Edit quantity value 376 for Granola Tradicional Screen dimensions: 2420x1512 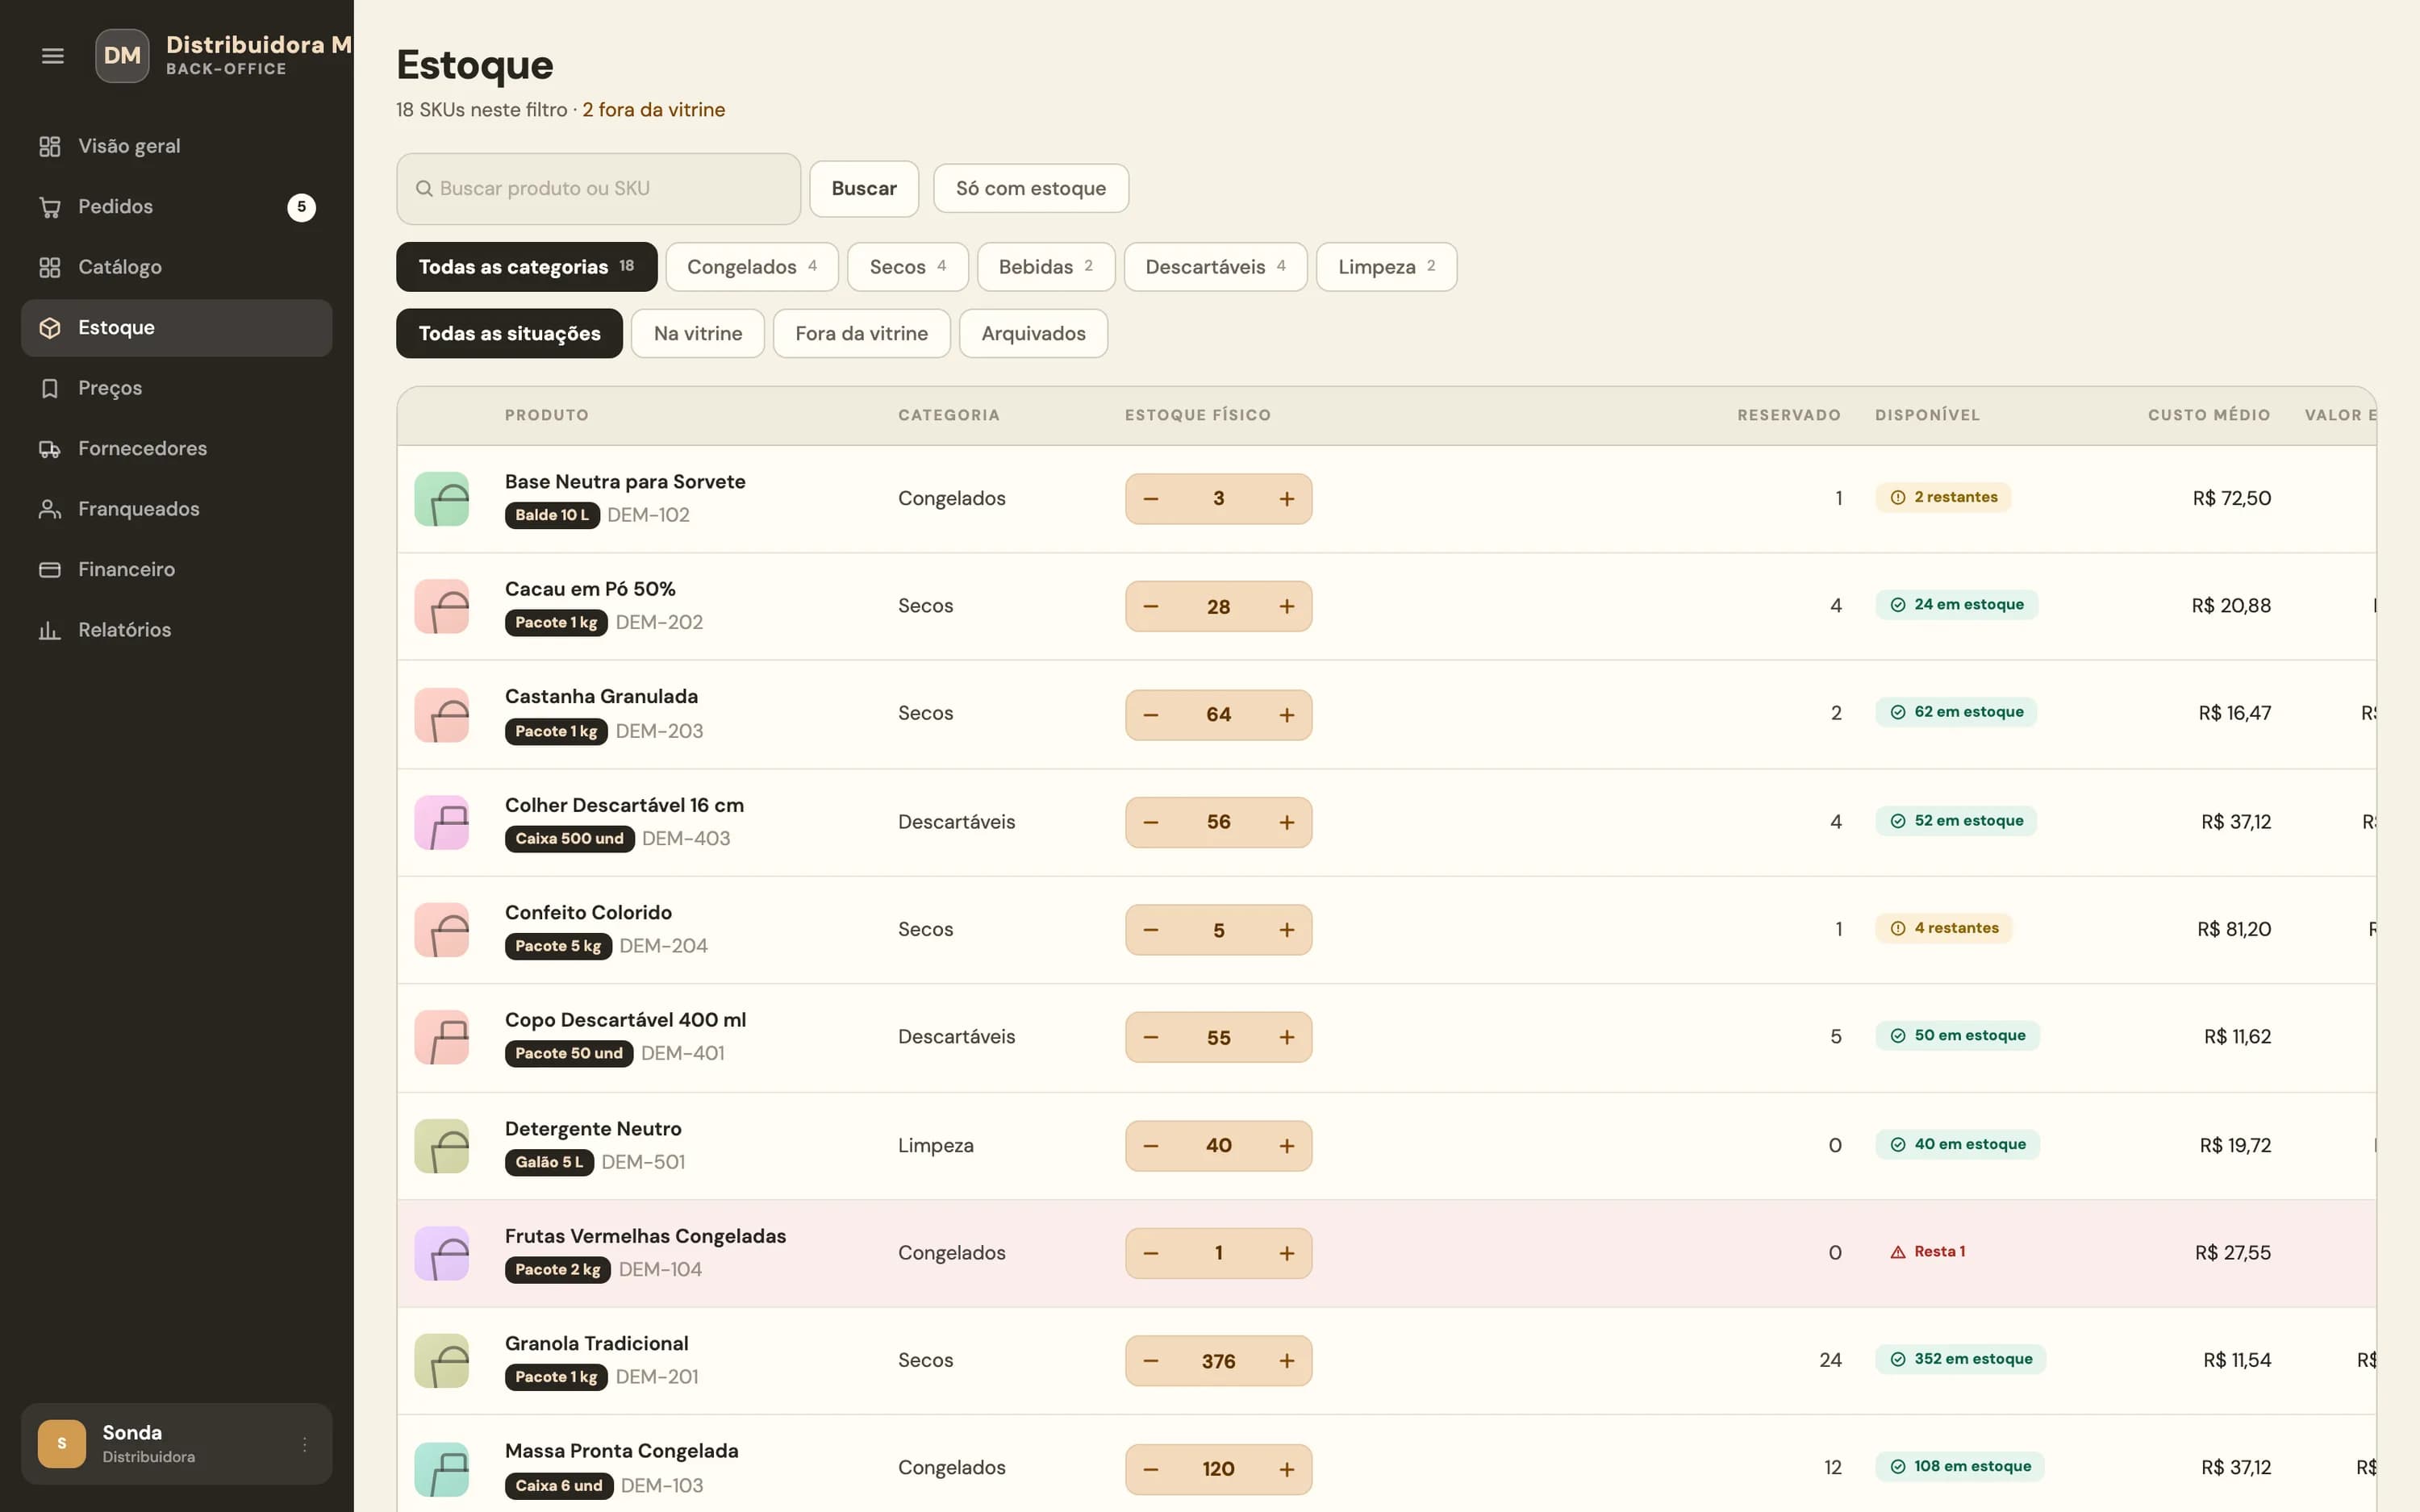pyautogui.click(x=1218, y=1361)
